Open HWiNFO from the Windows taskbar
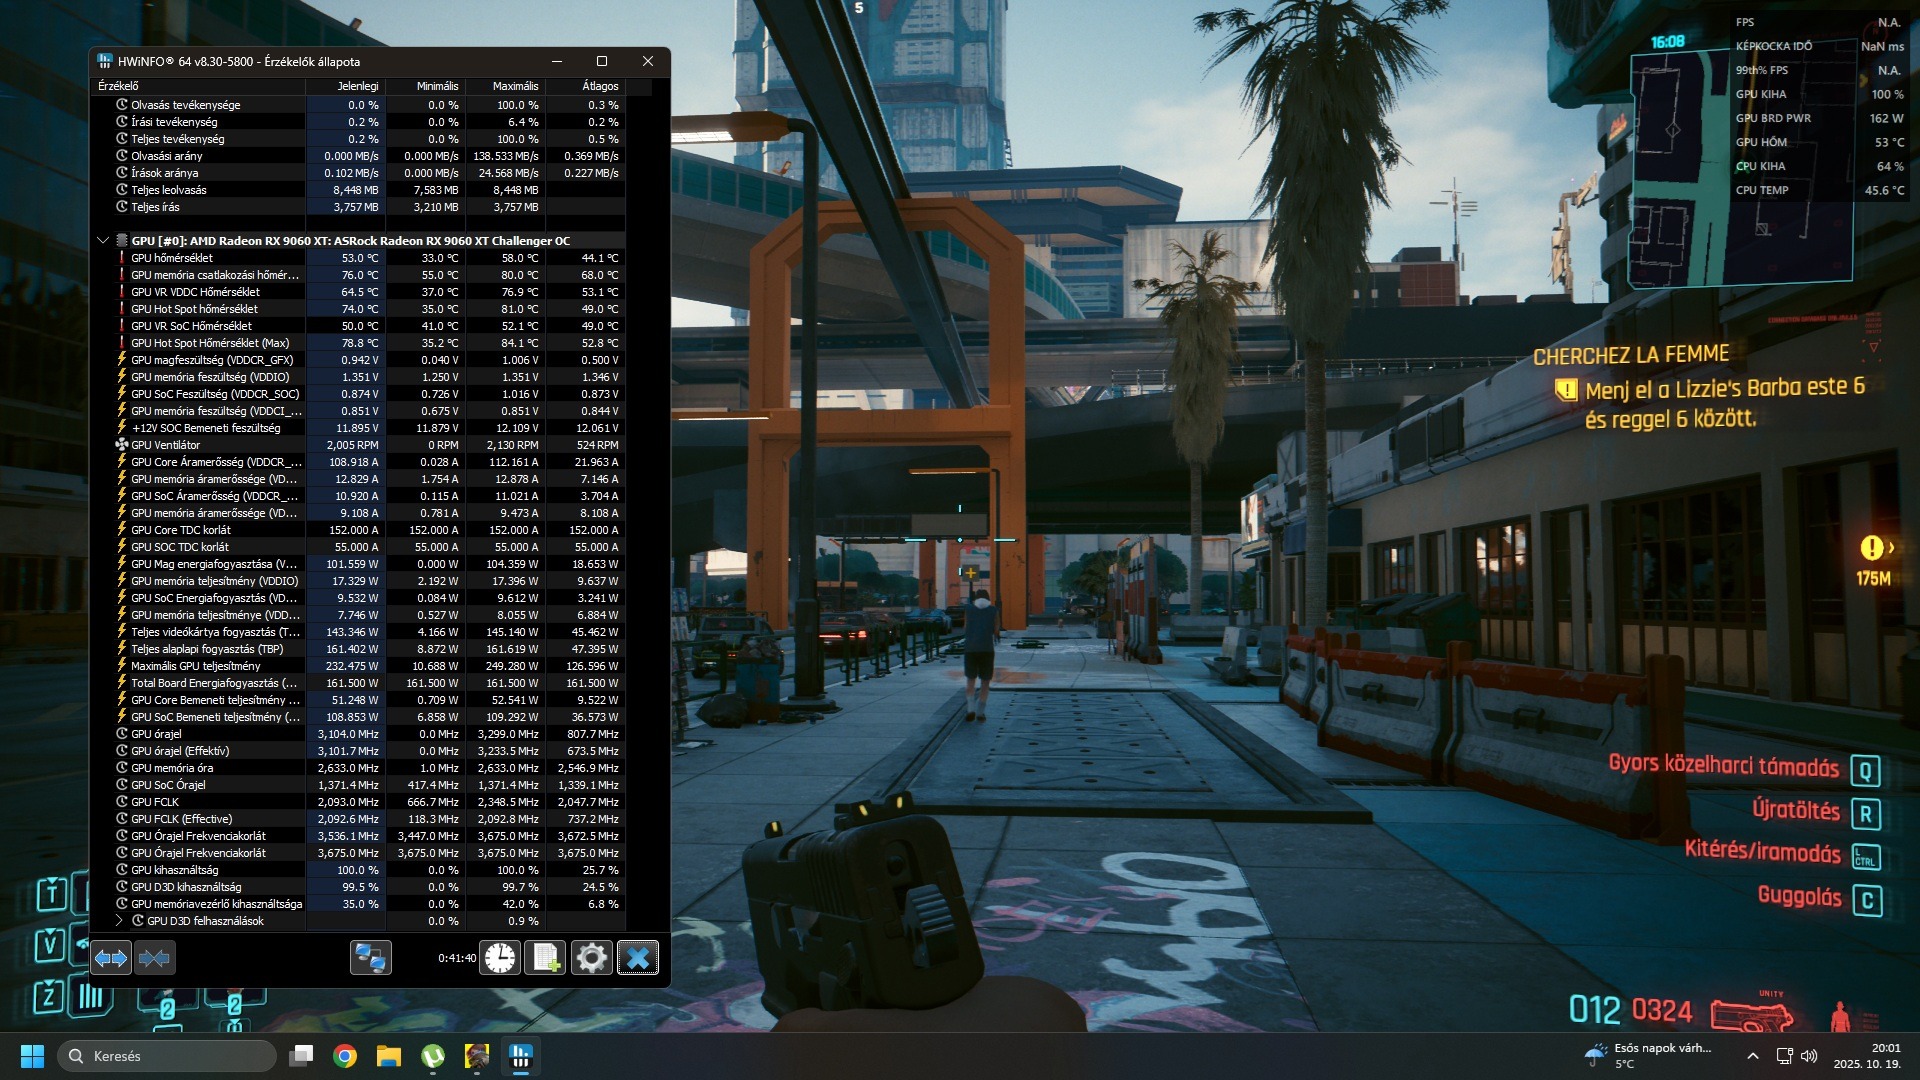The width and height of the screenshot is (1920, 1080). 520,1056
